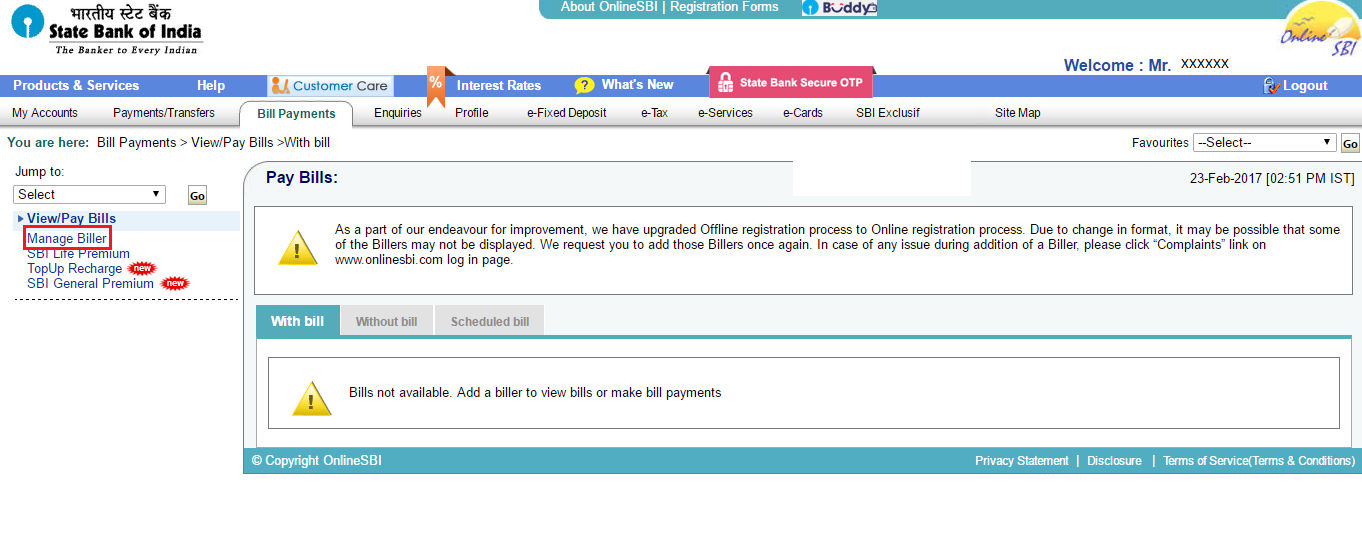Open the Favourites dropdown

coord(1265,143)
